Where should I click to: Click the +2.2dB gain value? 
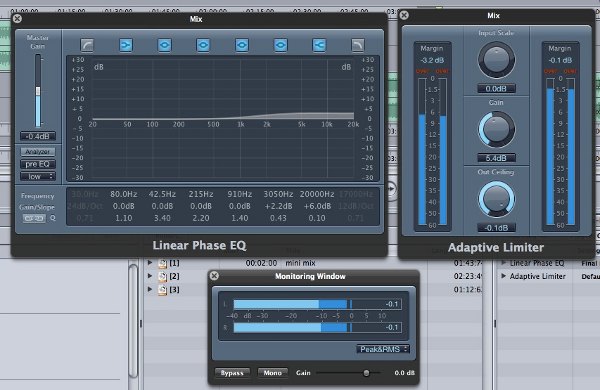278,206
